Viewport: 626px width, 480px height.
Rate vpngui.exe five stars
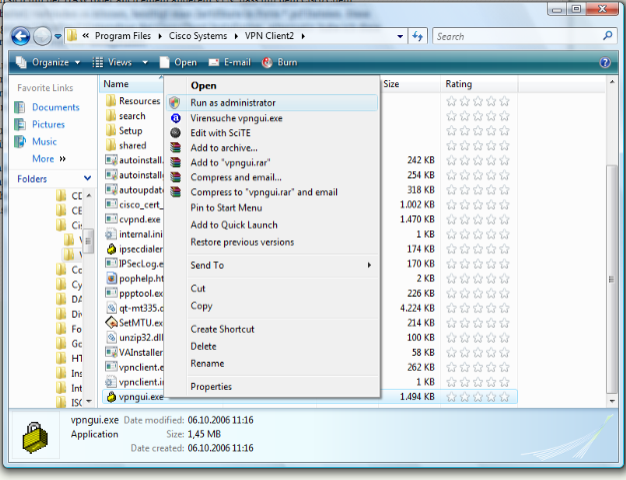tap(505, 397)
